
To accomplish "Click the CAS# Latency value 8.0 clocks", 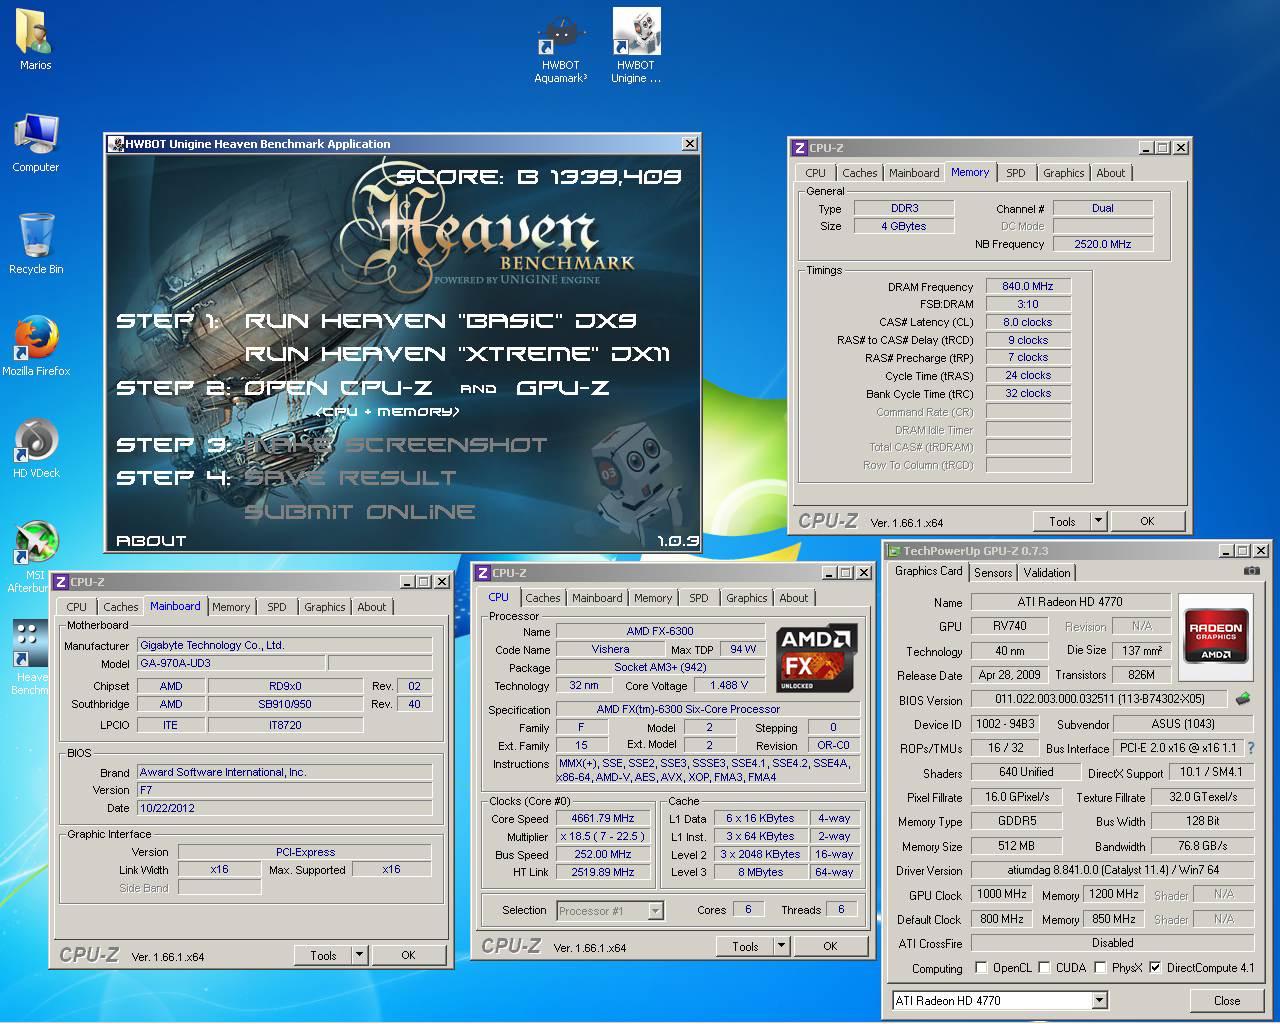I will [1028, 322].
